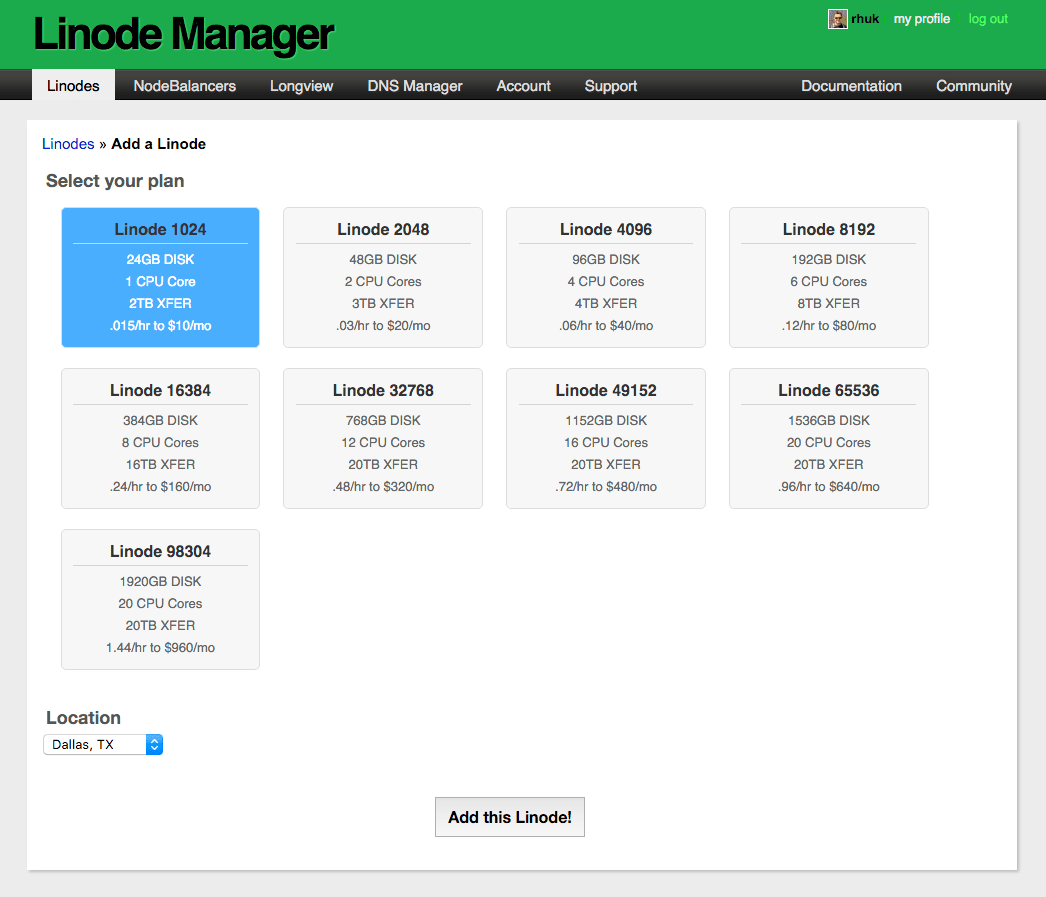
Task: Click the Community menu item
Action: (x=973, y=86)
